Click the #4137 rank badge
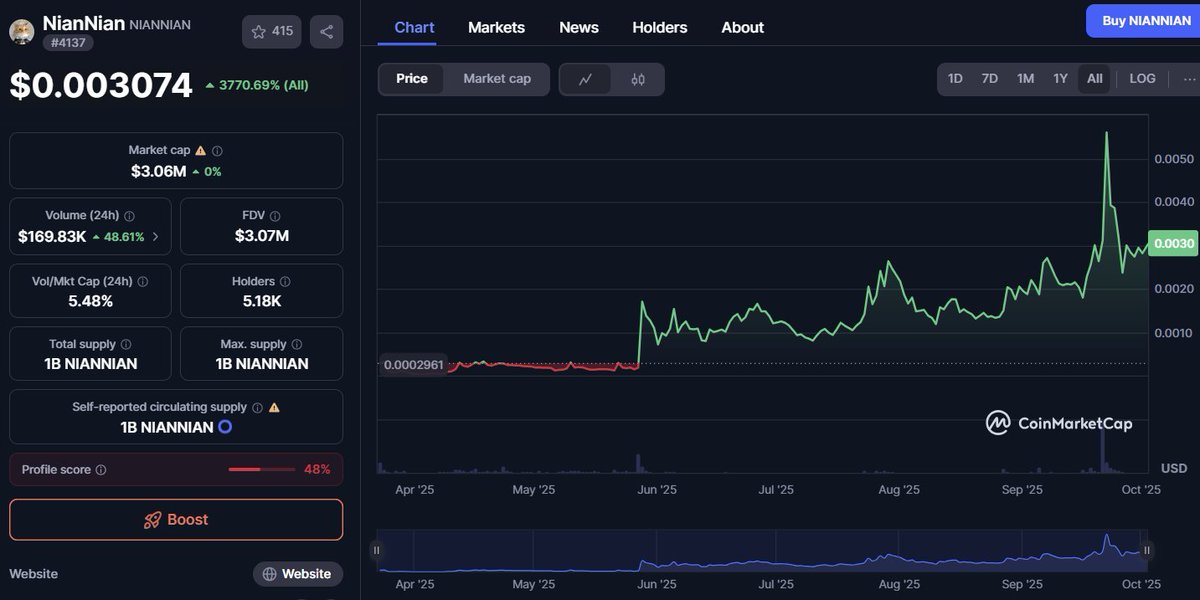Screen dimensions: 1200x600 [x=67, y=43]
